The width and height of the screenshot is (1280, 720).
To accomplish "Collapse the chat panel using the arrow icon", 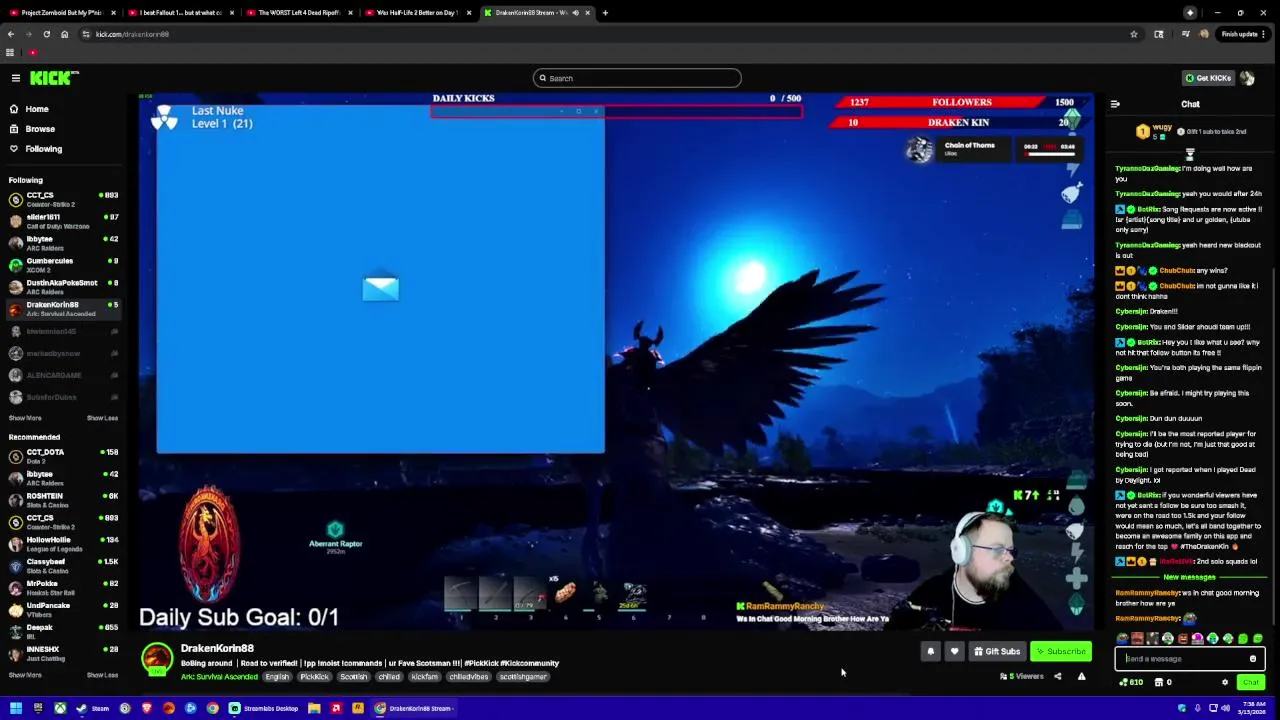I will point(1115,104).
